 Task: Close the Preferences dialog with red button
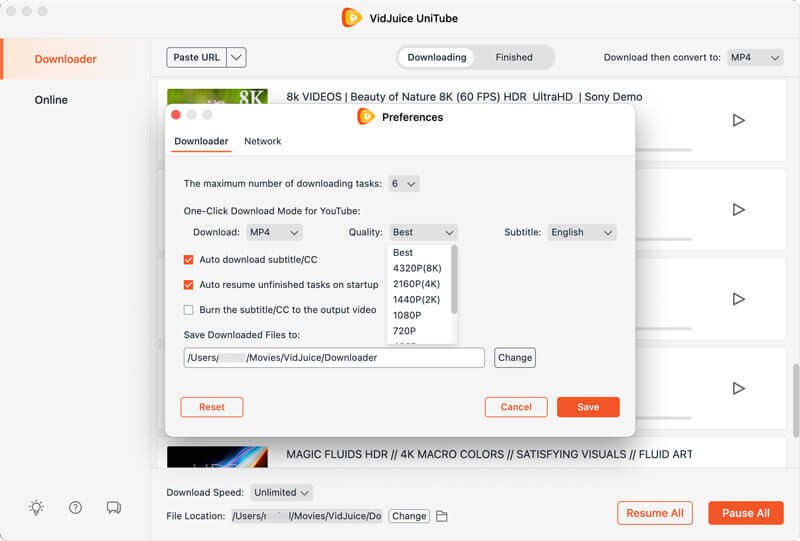176,115
